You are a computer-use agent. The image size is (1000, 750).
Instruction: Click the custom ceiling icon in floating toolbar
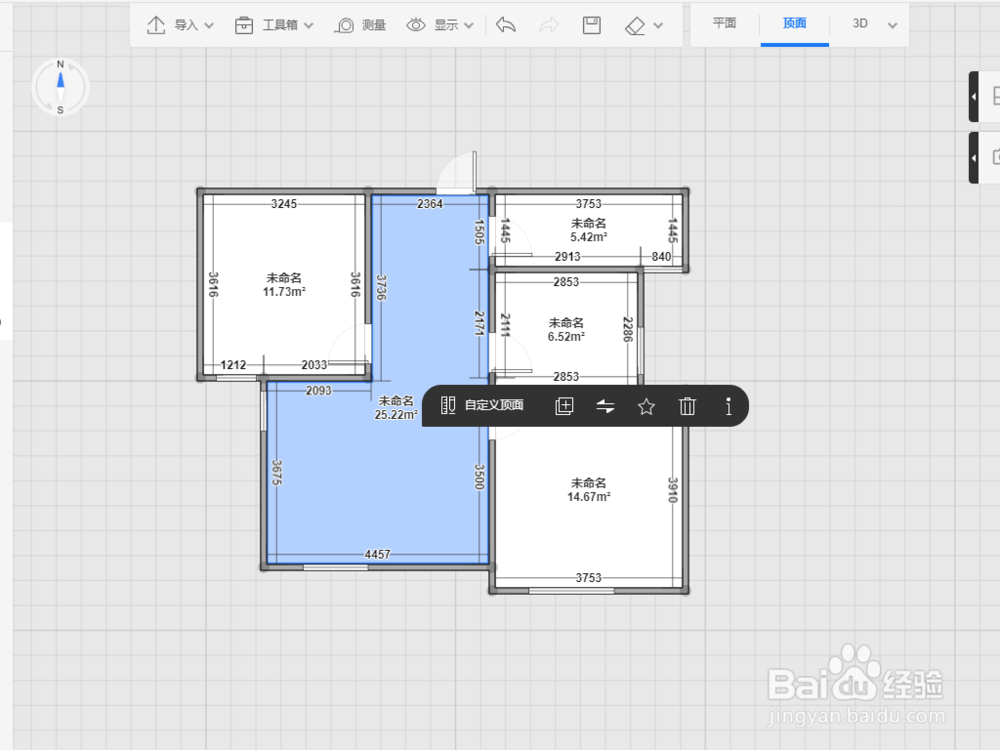[x=448, y=405]
